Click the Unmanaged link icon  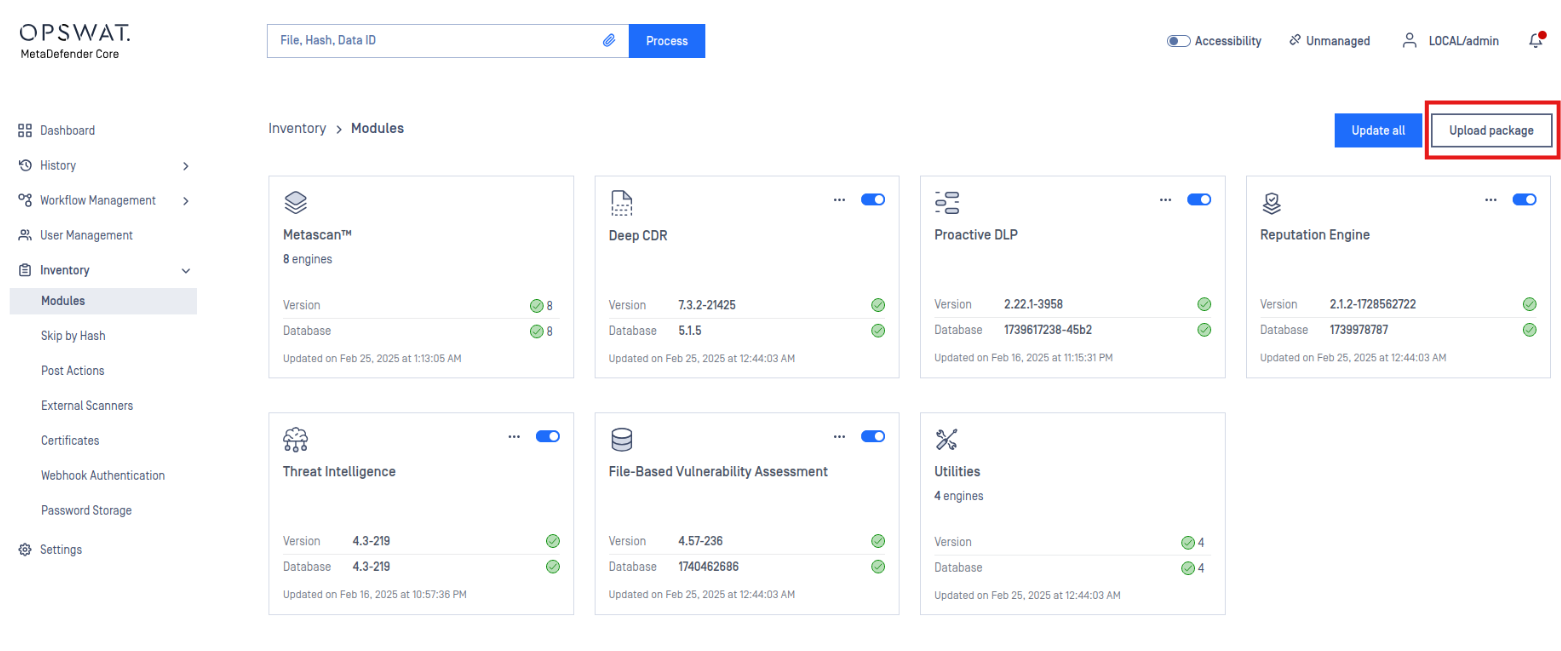[x=1294, y=41]
